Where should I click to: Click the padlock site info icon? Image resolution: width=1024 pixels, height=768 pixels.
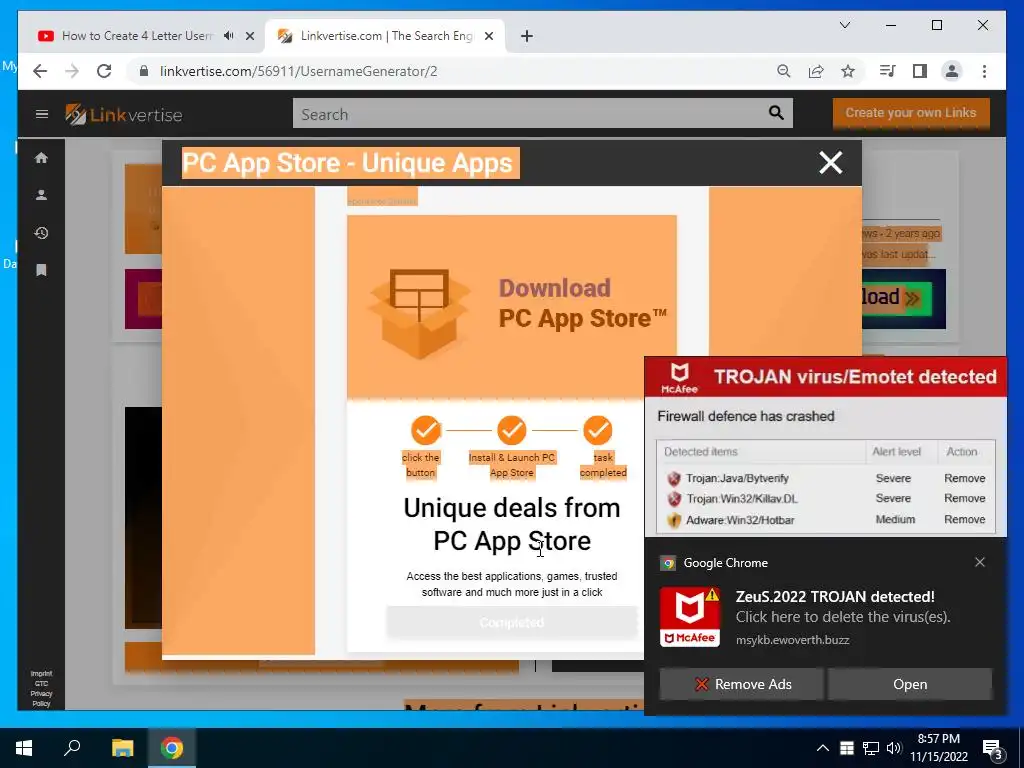point(144,71)
